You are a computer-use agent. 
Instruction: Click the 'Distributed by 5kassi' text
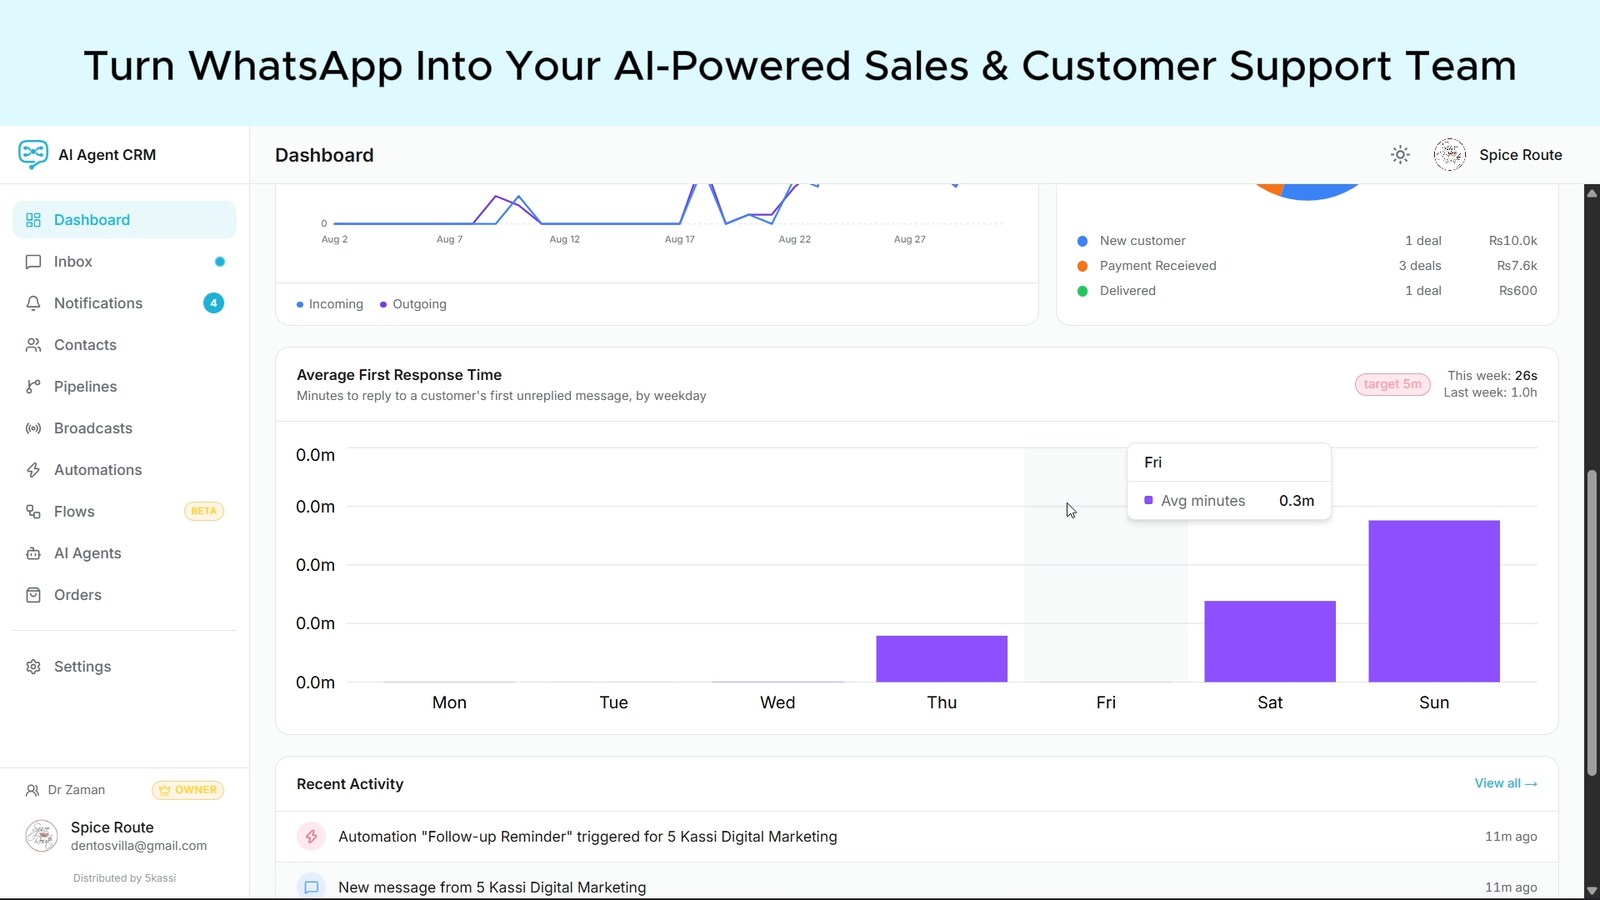click(124, 878)
